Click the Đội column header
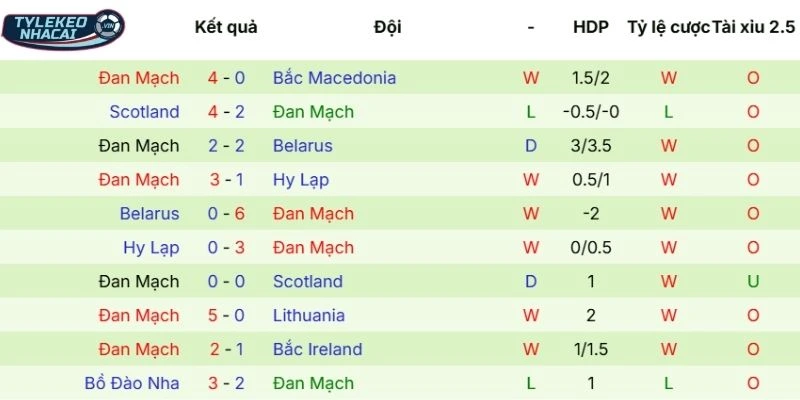800x400 pixels. [x=387, y=27]
